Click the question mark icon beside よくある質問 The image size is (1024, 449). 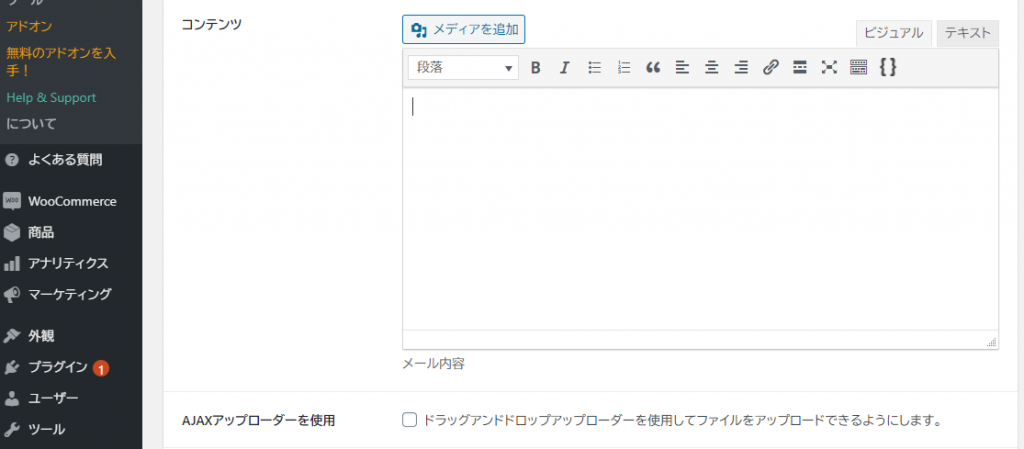click(12, 160)
